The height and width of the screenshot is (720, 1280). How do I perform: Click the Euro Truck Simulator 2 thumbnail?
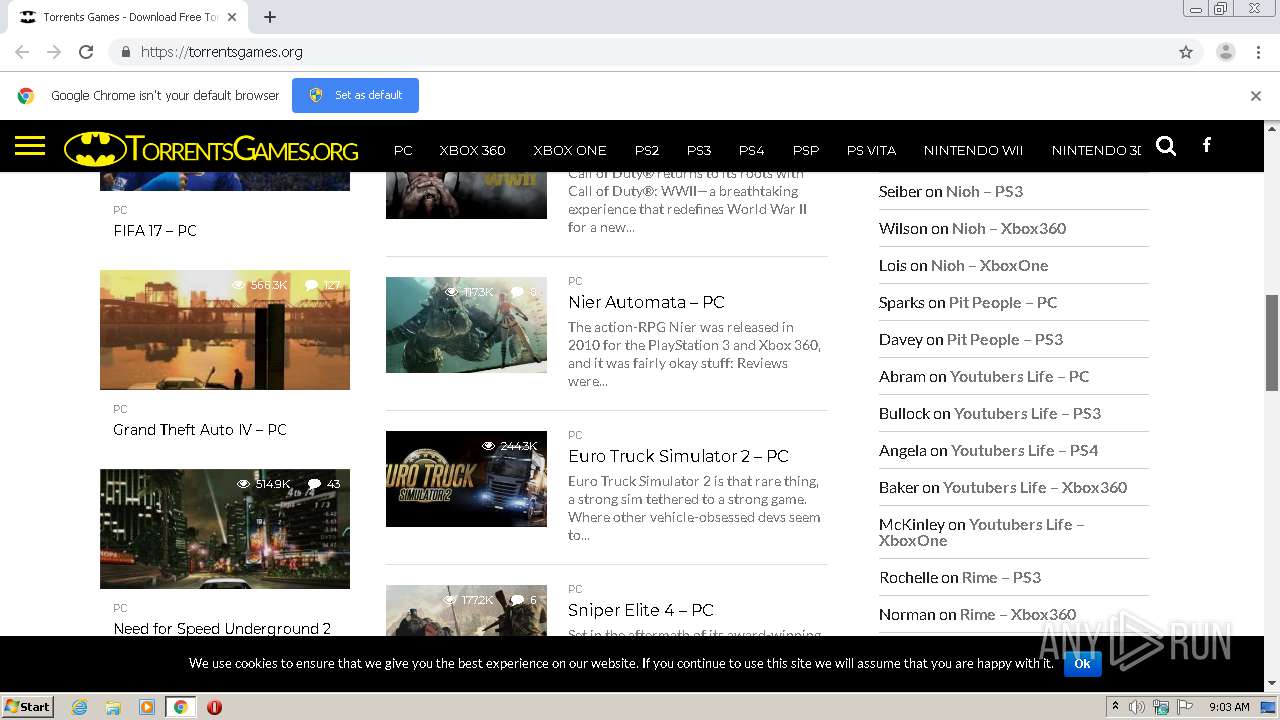[466, 479]
